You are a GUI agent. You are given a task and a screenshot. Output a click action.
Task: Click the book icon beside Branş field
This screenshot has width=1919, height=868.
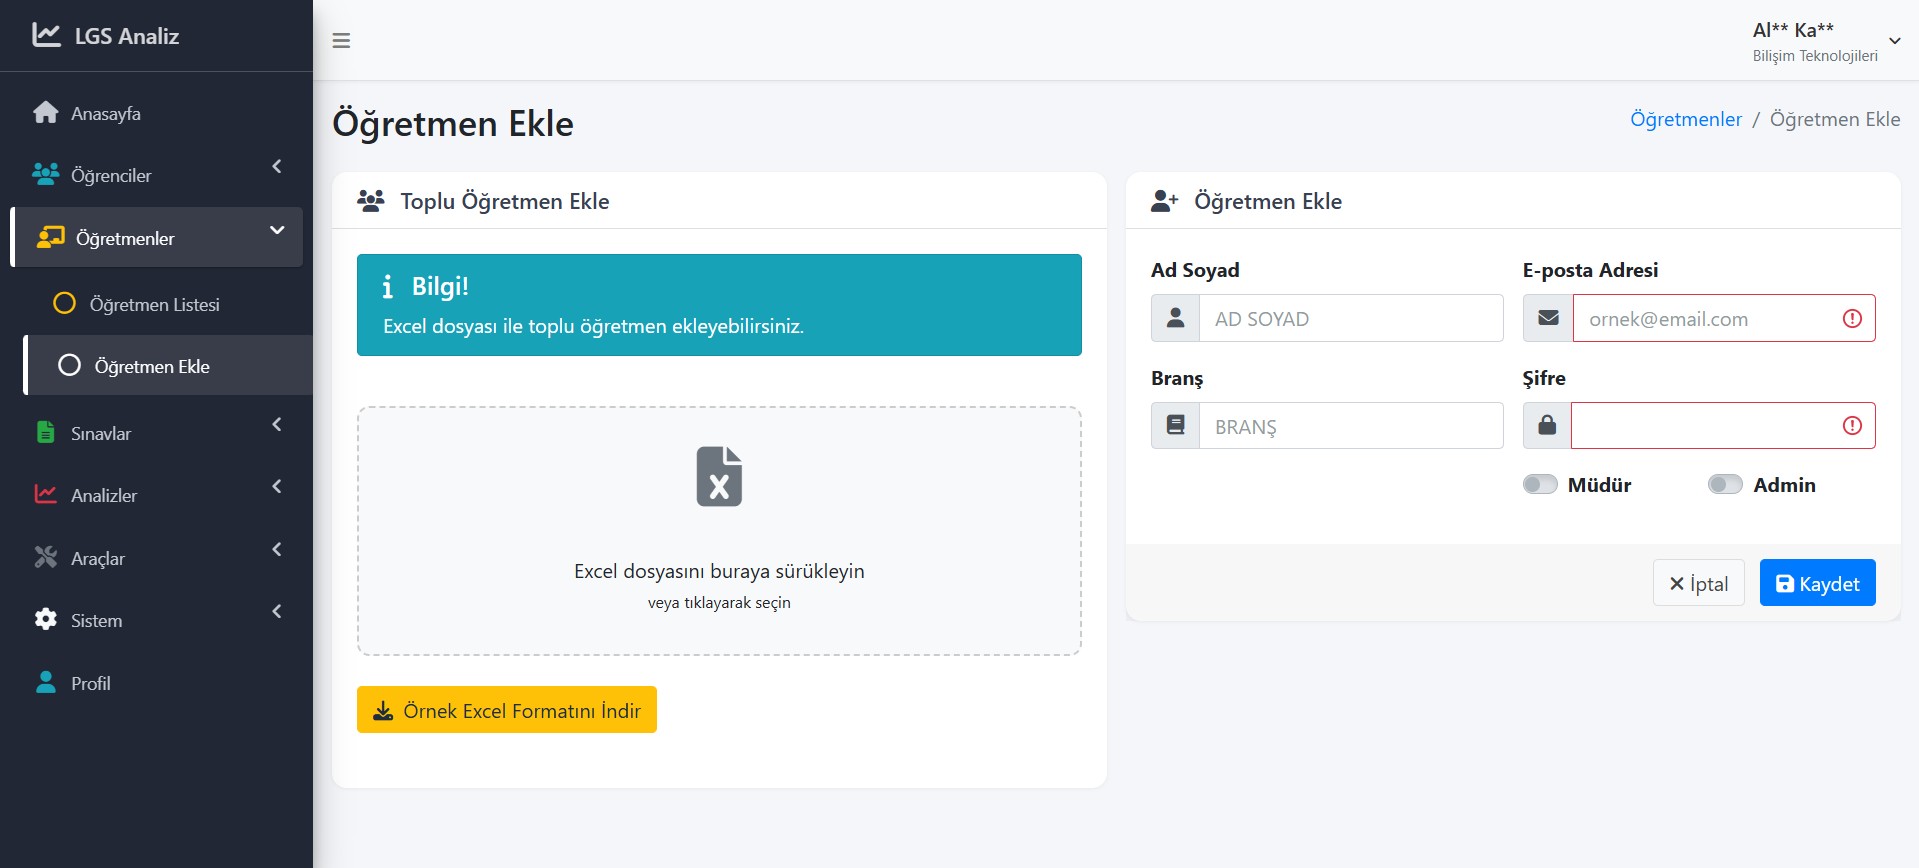pos(1176,426)
